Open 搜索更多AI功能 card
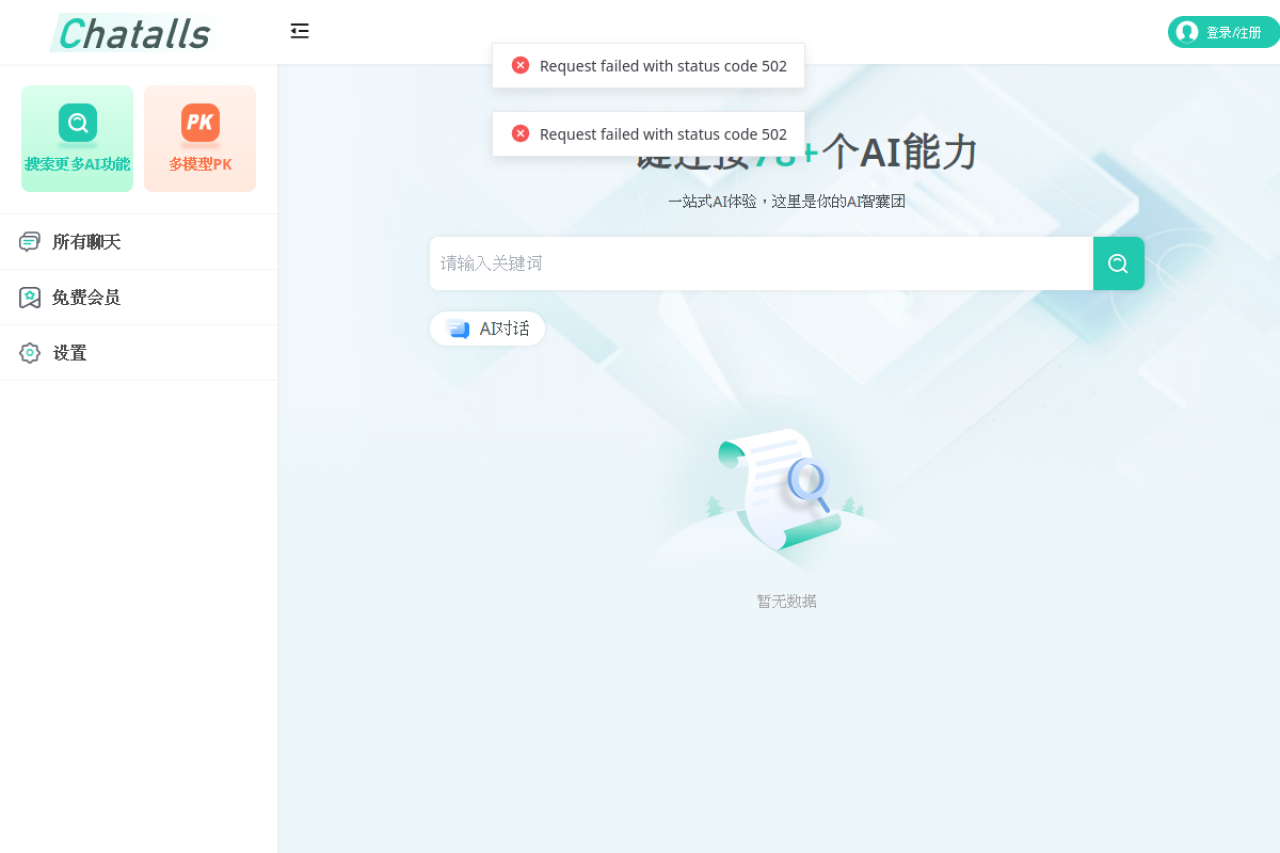The height and width of the screenshot is (853, 1280). 77,138
